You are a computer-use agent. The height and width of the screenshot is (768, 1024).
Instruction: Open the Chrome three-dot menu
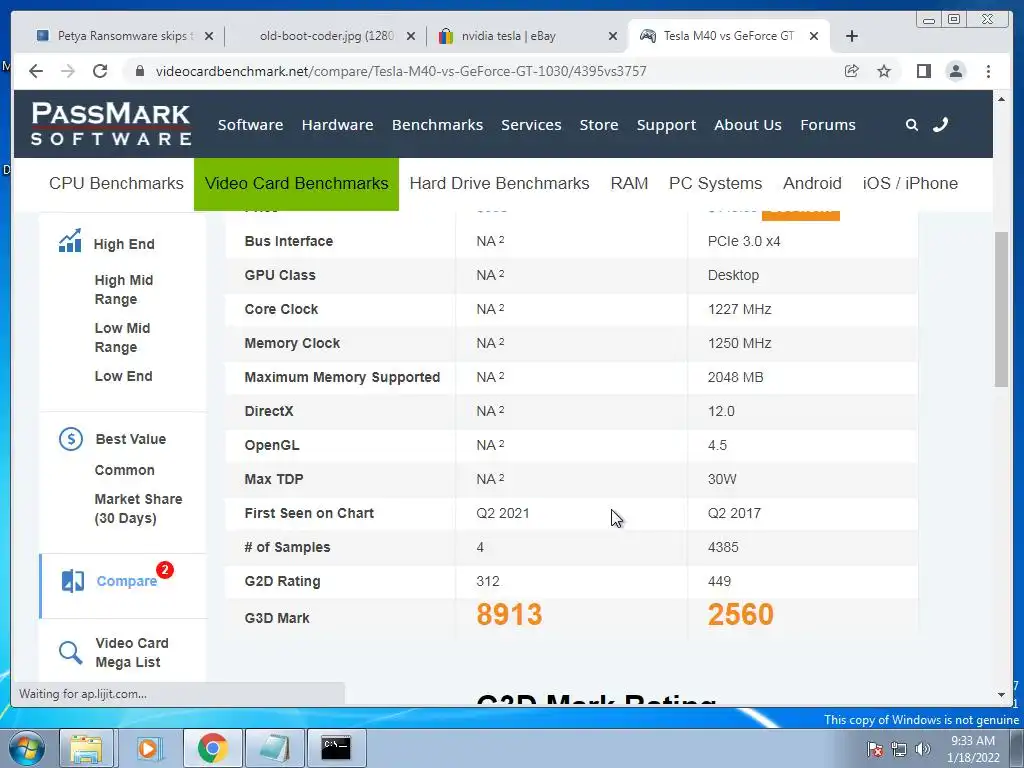pyautogui.click(x=988, y=71)
